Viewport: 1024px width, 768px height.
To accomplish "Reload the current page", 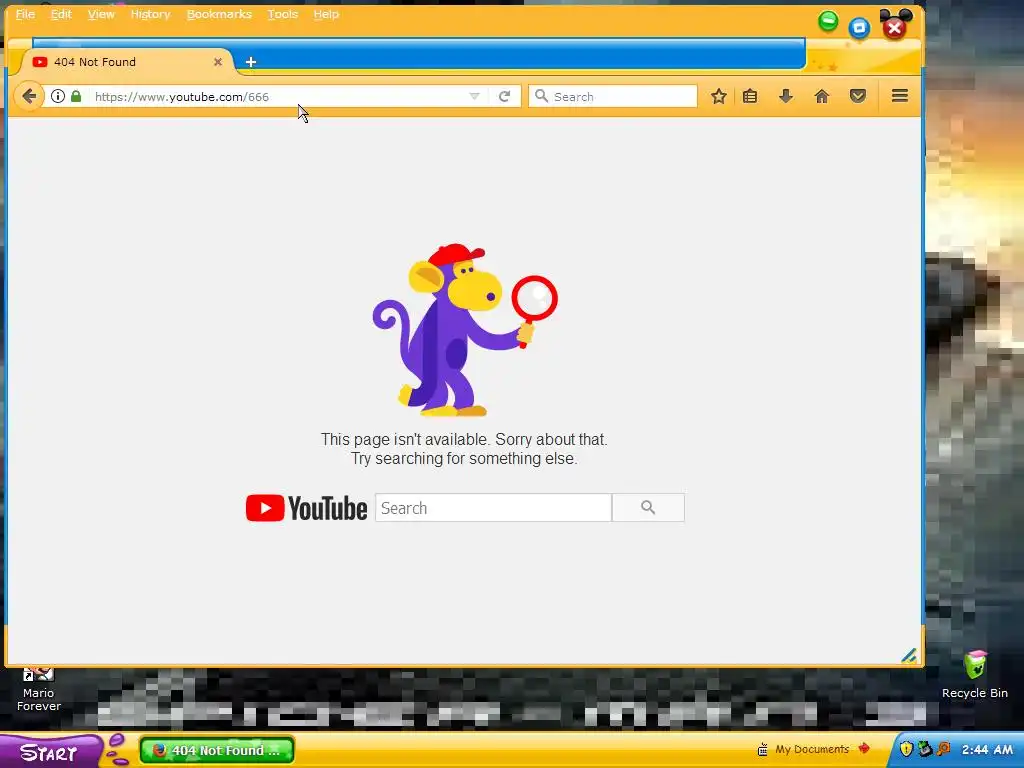I will pos(504,97).
